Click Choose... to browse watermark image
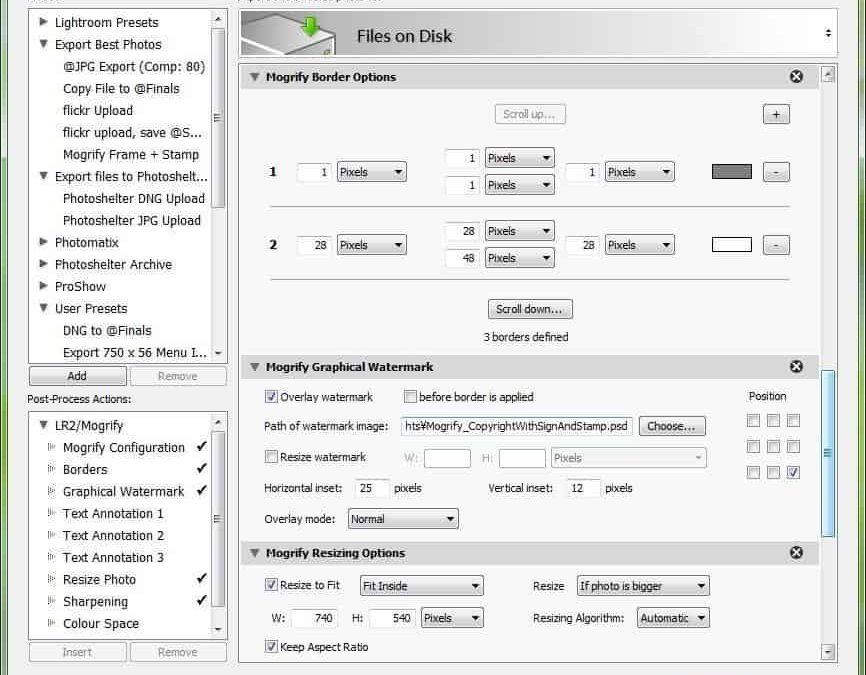The height and width of the screenshot is (675, 866). pyautogui.click(x=672, y=426)
